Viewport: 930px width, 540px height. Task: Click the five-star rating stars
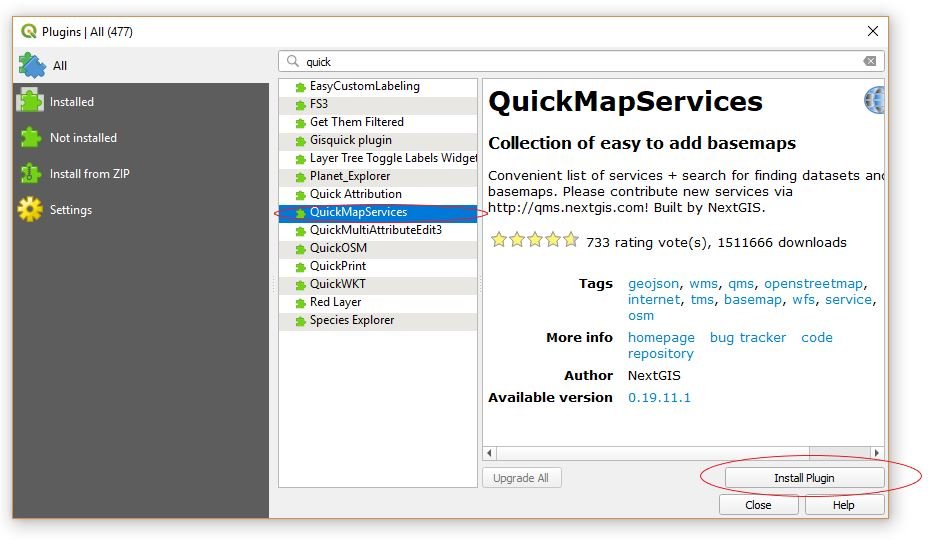[x=534, y=240]
